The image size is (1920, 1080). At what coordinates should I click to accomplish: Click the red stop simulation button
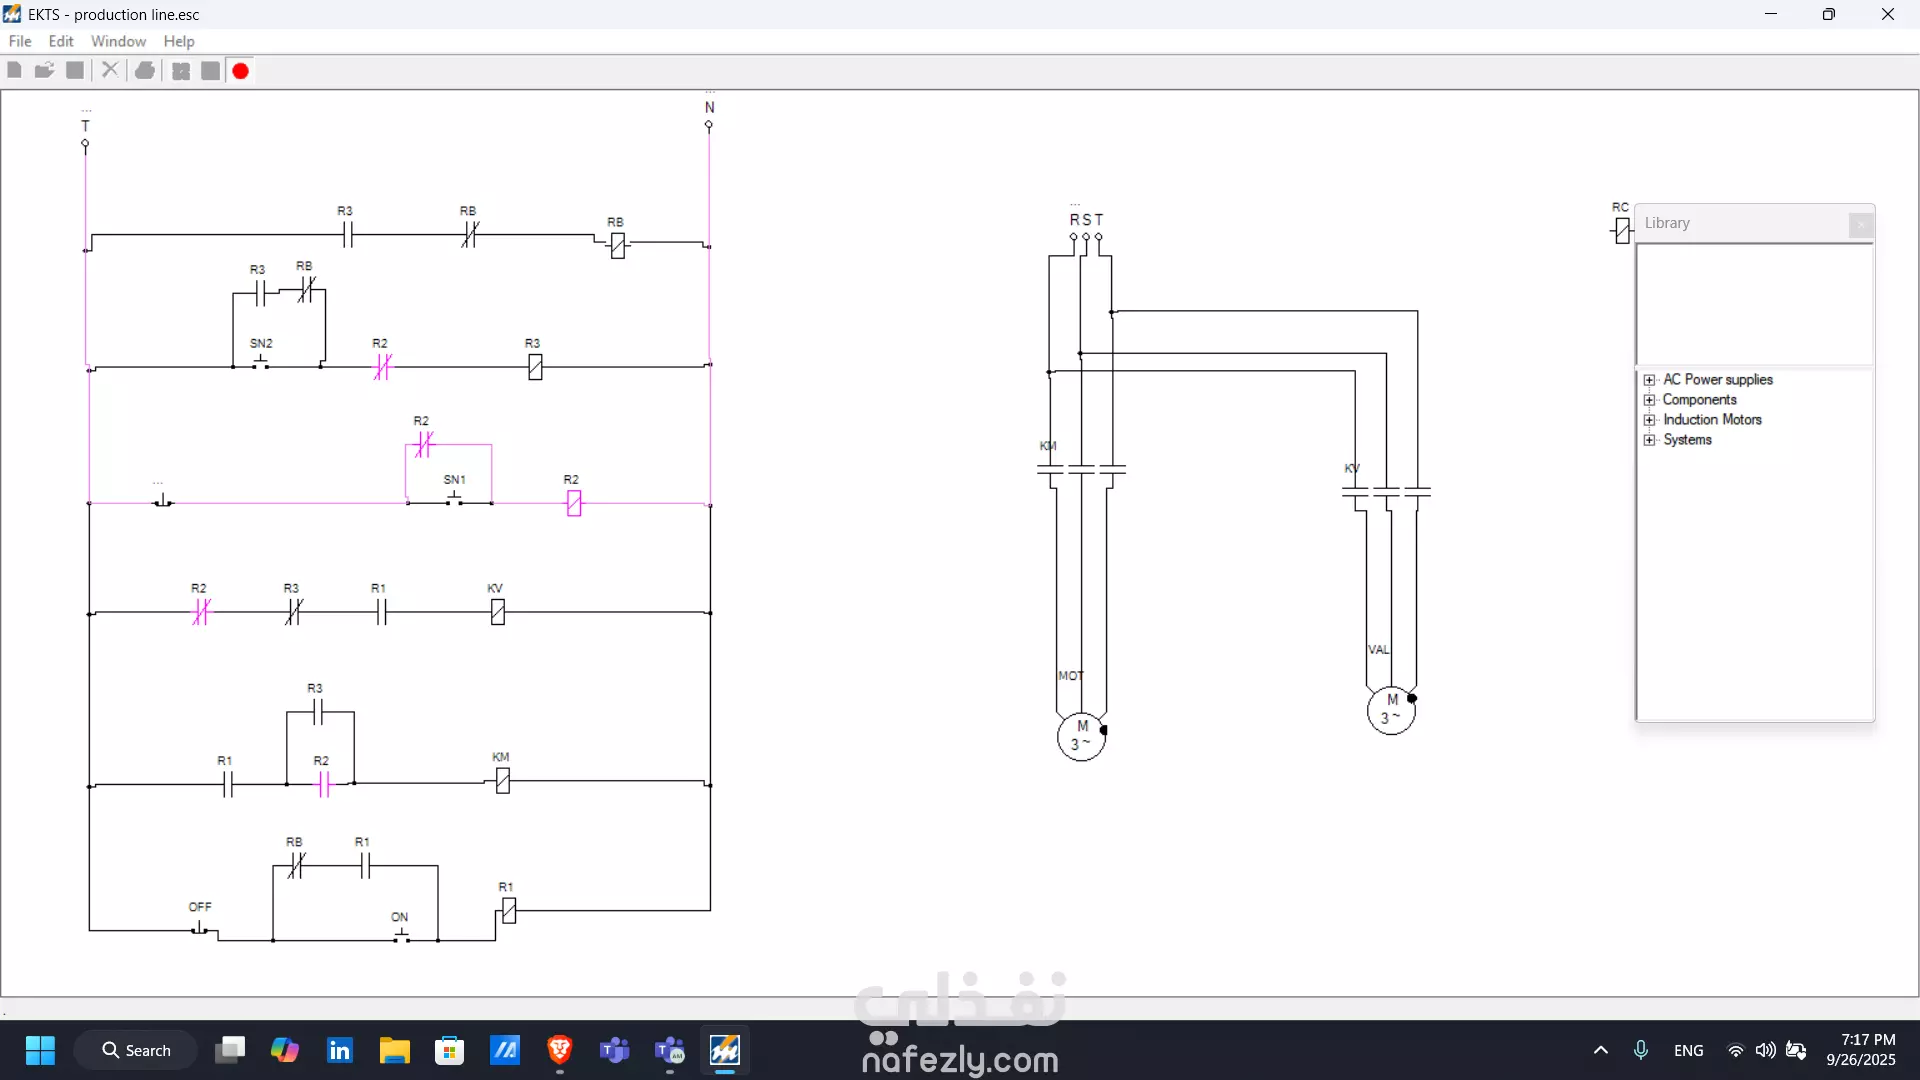(x=241, y=71)
